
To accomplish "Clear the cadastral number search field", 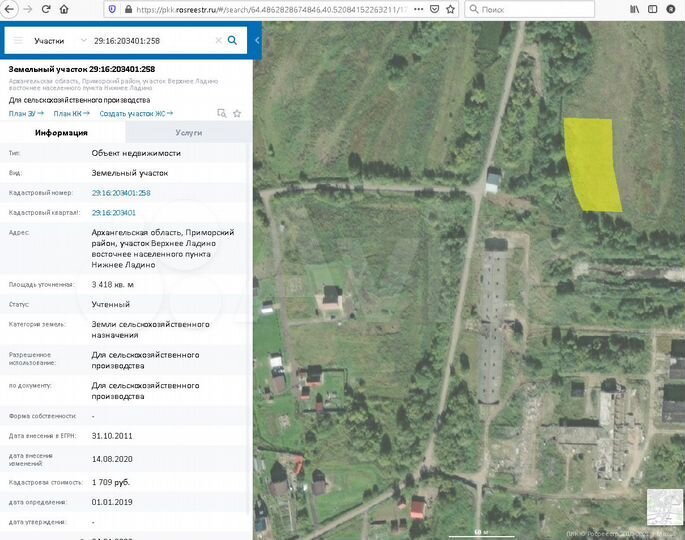I will pos(218,41).
